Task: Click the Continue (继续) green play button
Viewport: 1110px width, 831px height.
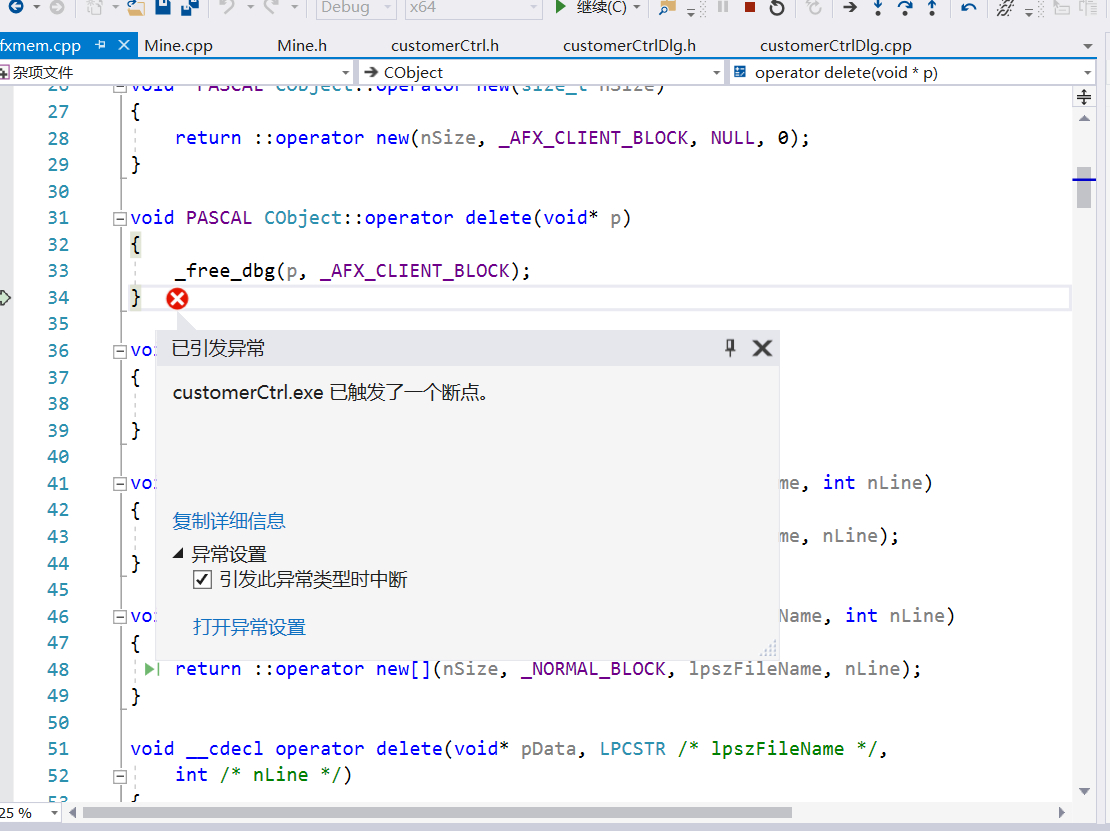Action: coord(561,7)
